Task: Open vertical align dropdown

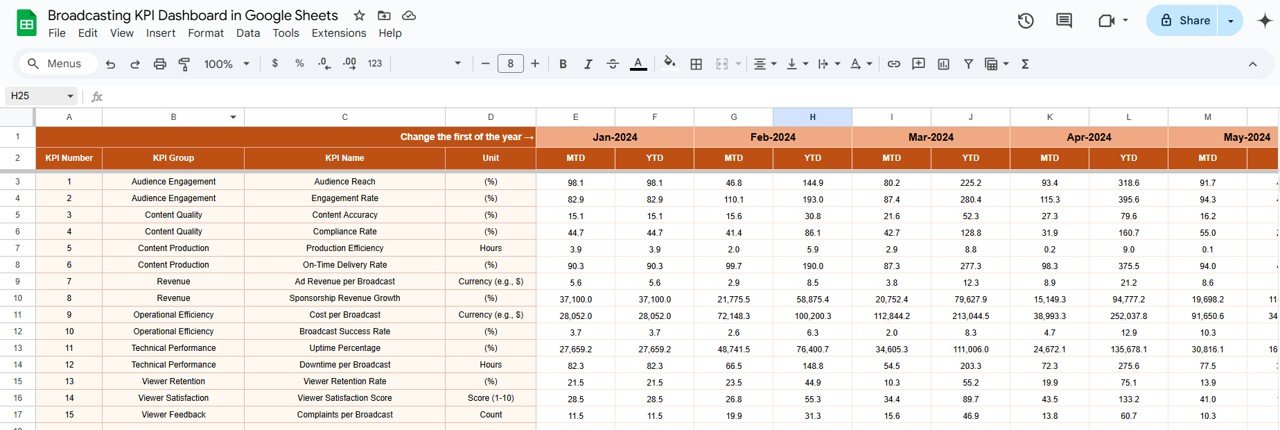Action: [x=797, y=64]
